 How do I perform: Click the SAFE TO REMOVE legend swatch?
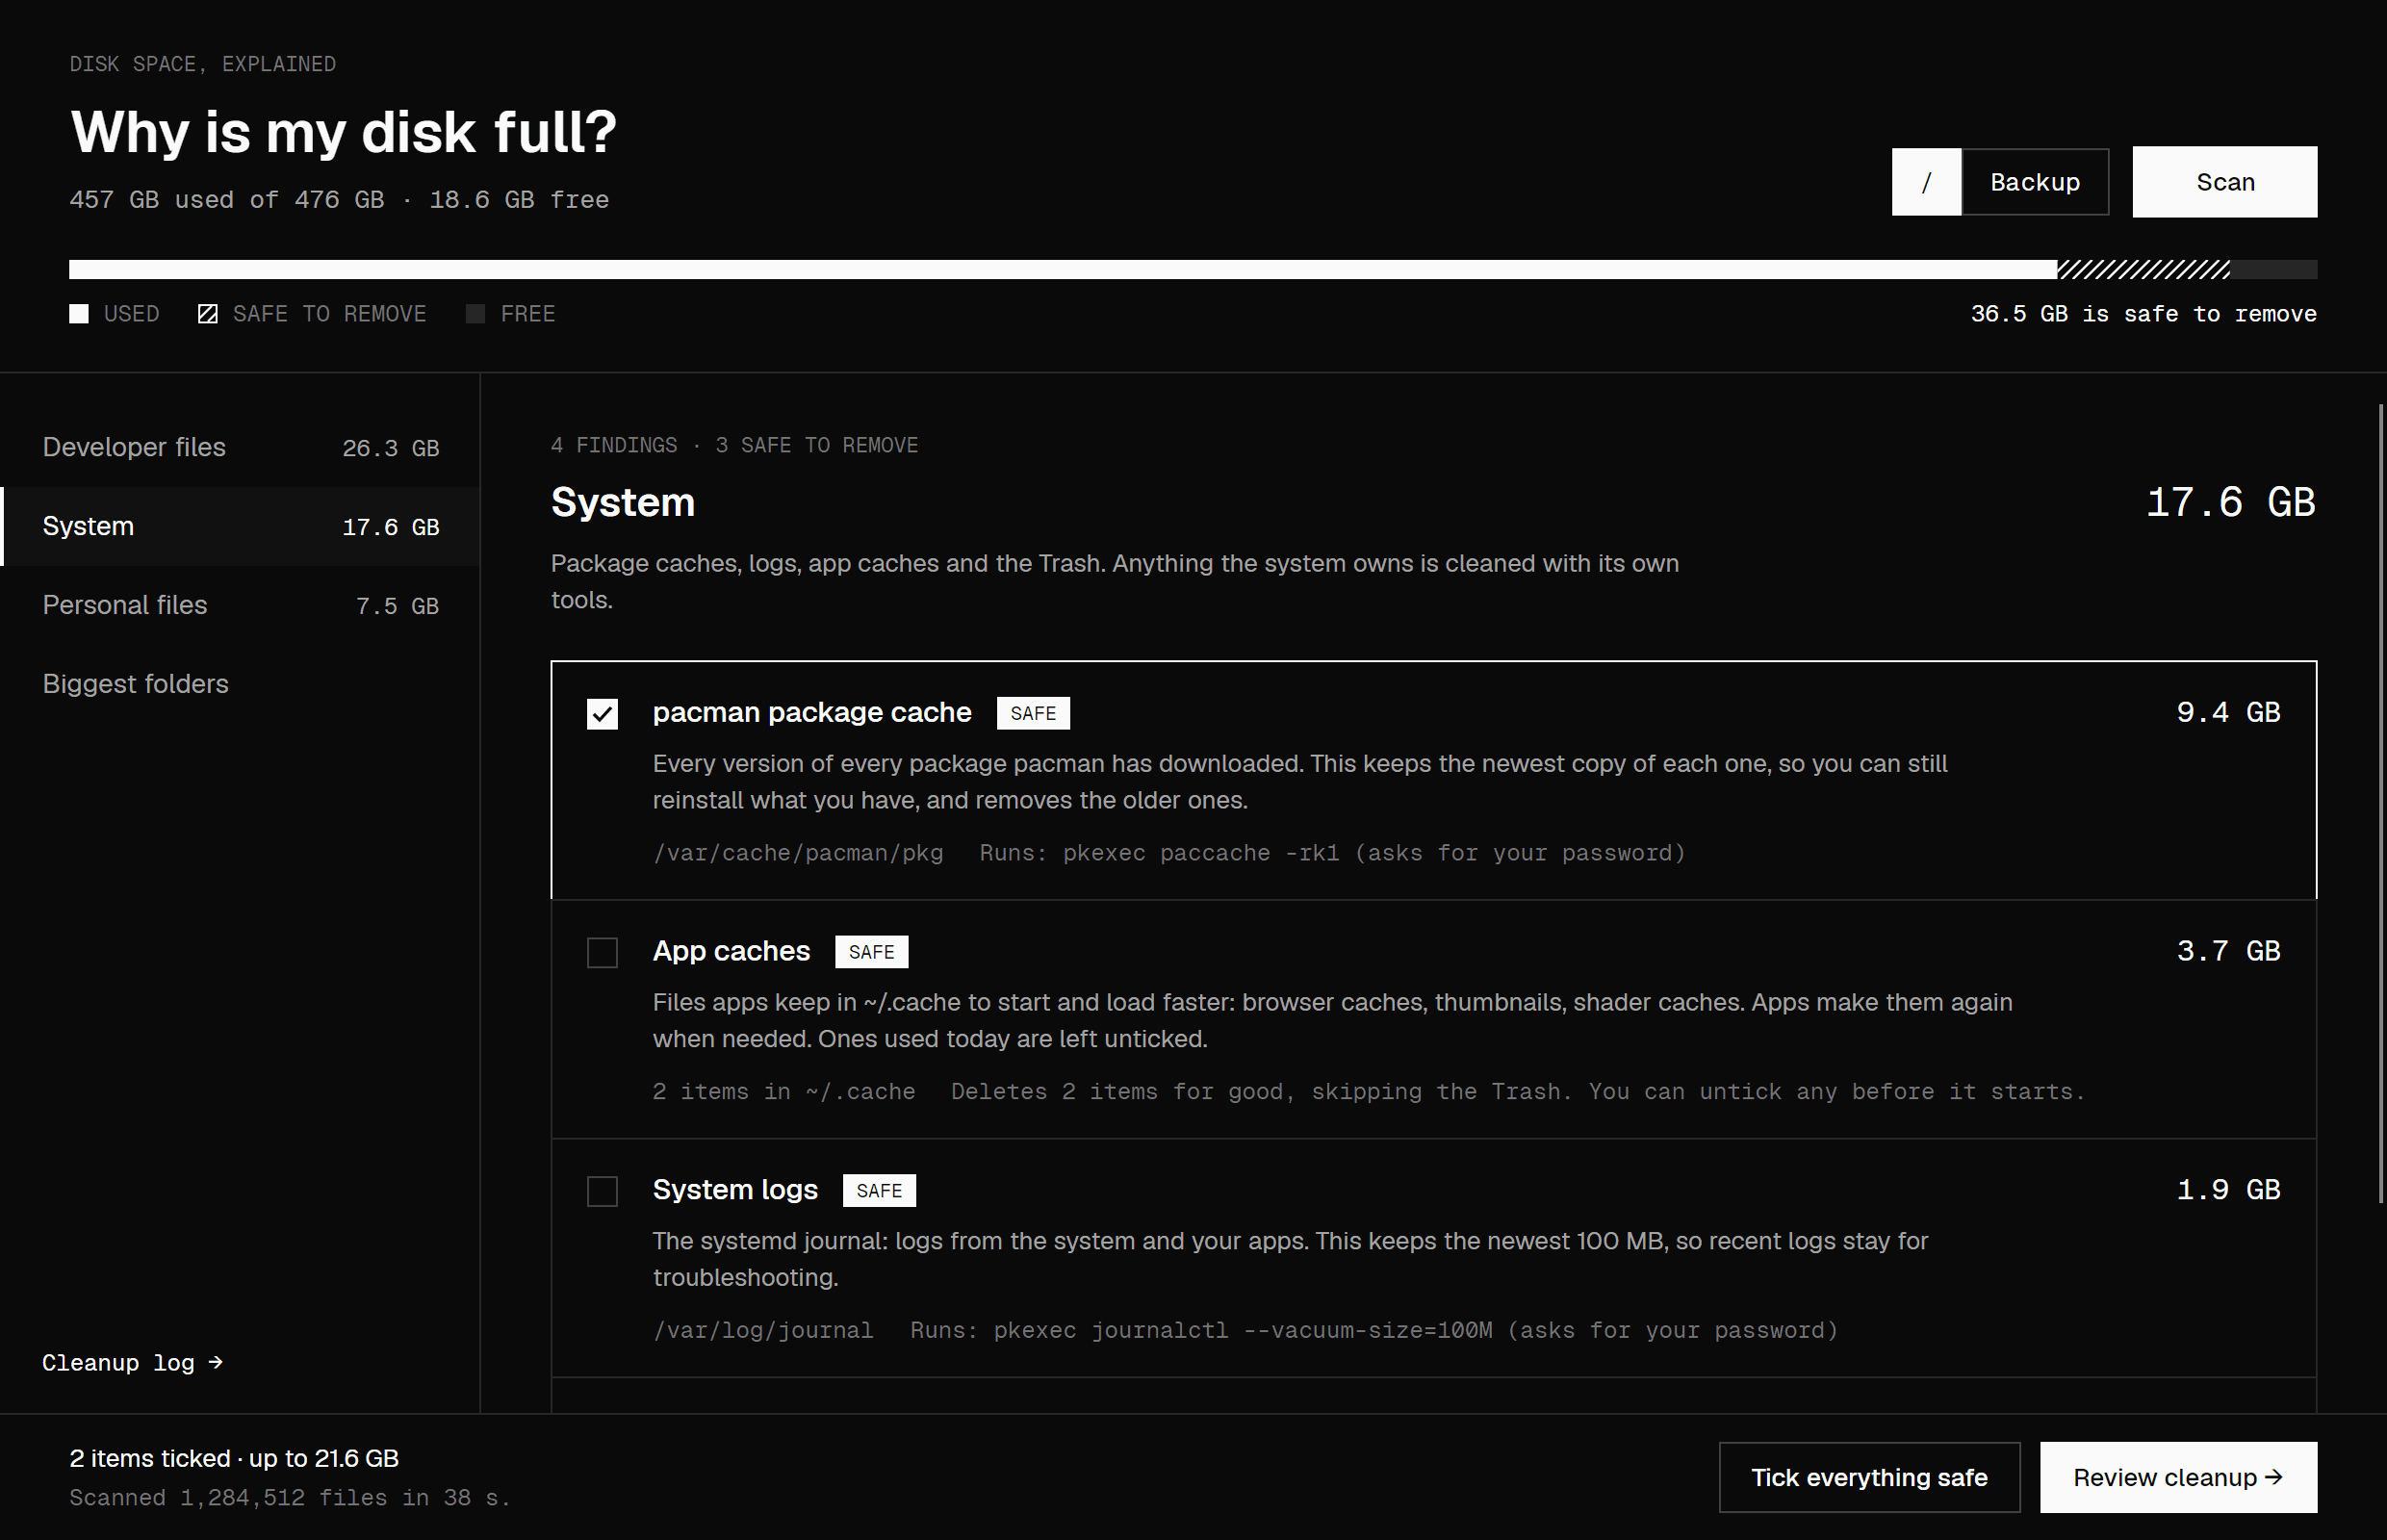coord(208,314)
